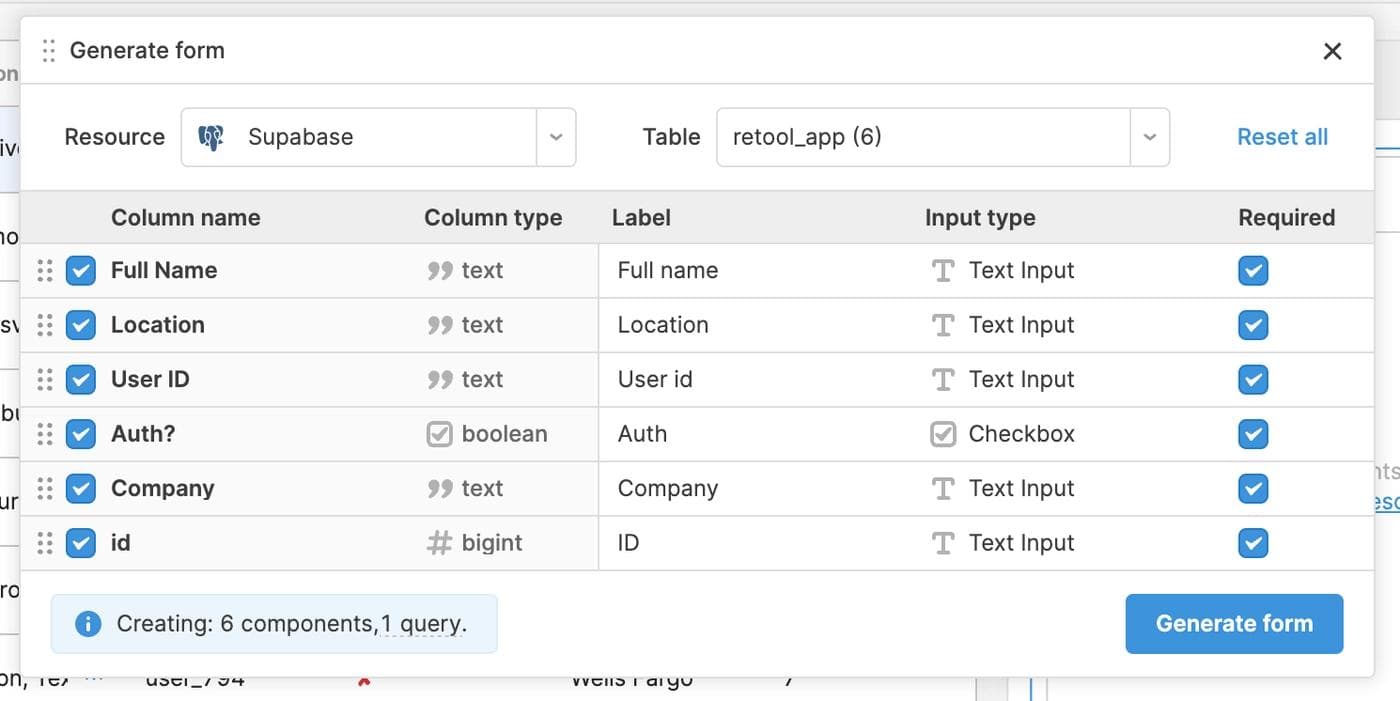Toggle Required checkbox for User ID row

[x=1253, y=380]
